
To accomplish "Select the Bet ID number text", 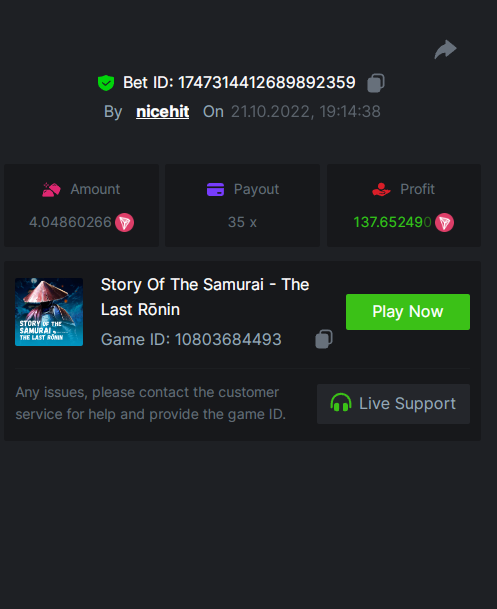I will (x=267, y=82).
